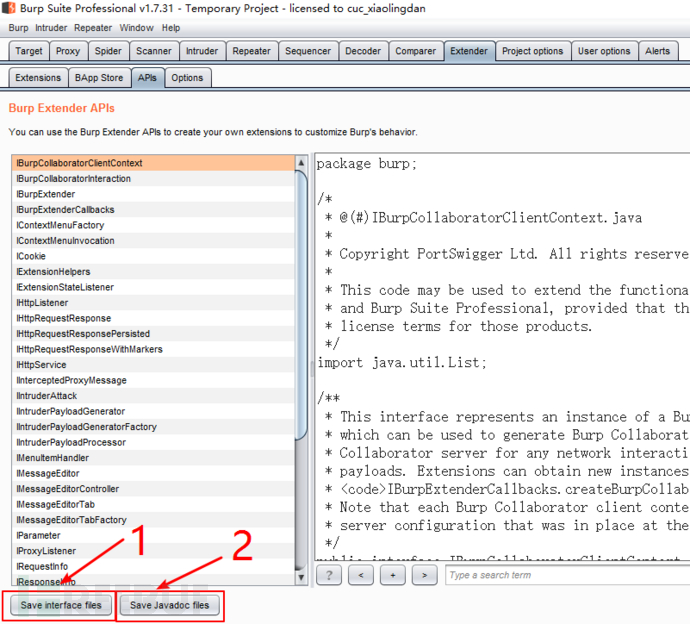This screenshot has height=624, width=690.
Task: Select IExtensionHelpers in the list
Action: 153,272
